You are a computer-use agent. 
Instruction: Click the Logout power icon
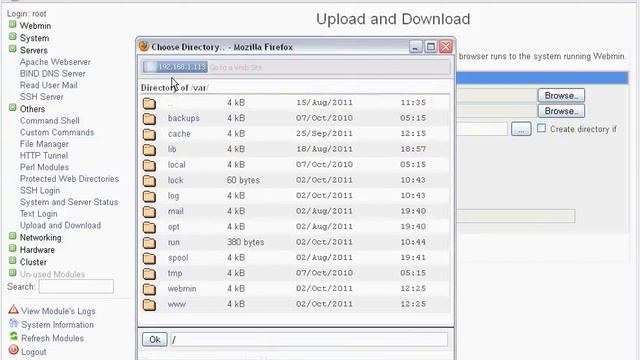pyautogui.click(x=13, y=350)
